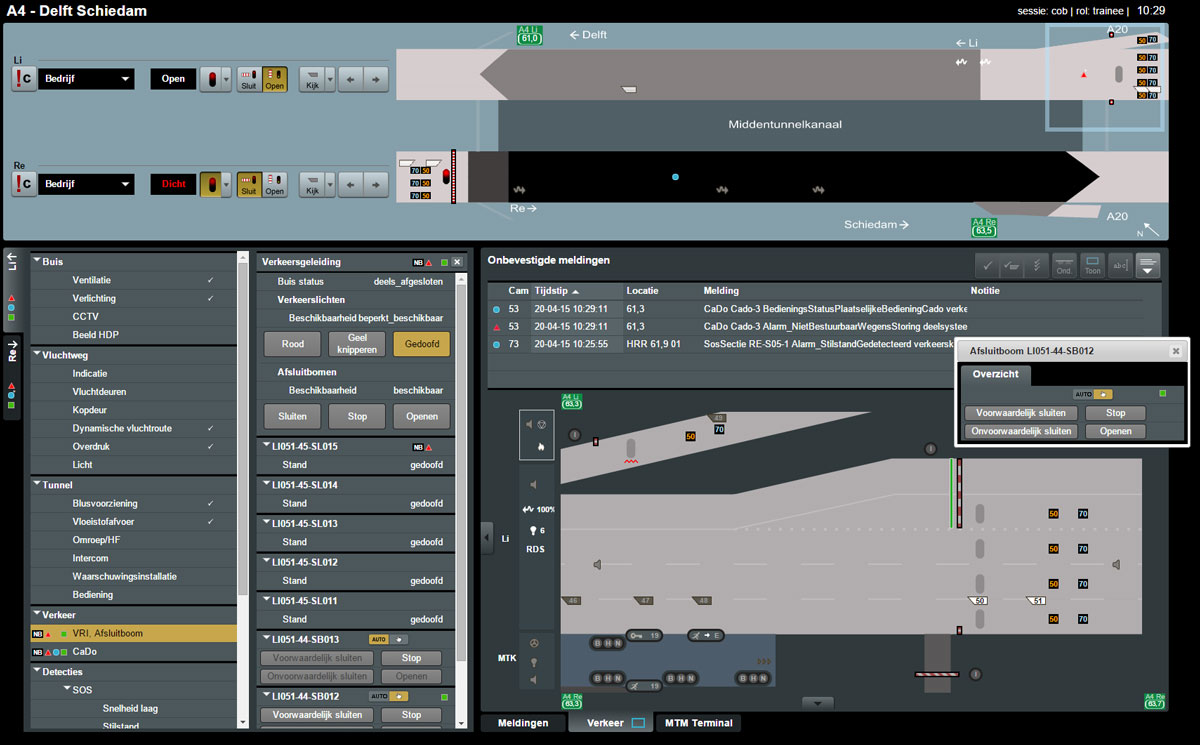Switch to the MTM Terminal tab
Viewport: 1200px width, 745px height.
pos(698,723)
